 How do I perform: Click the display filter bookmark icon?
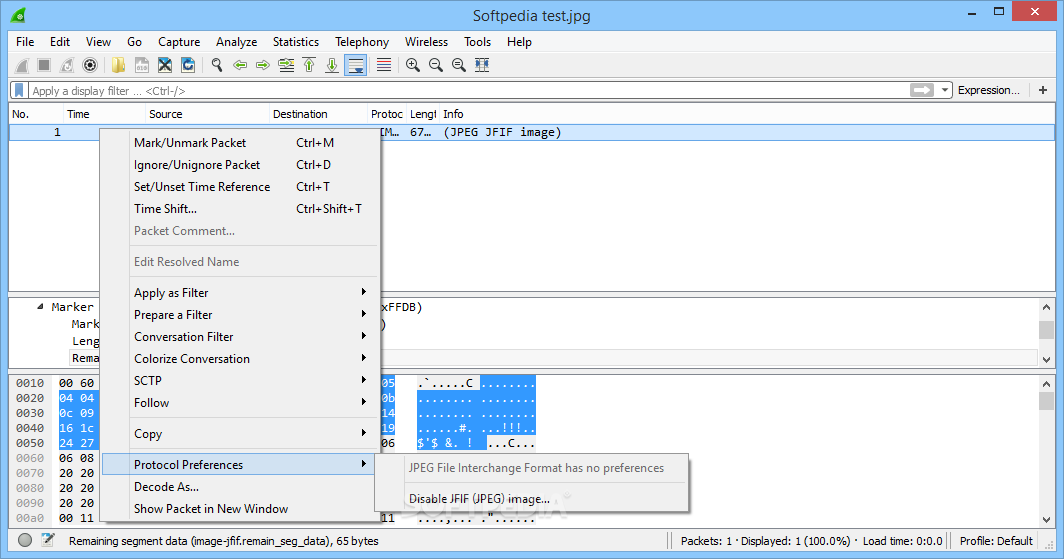19,90
